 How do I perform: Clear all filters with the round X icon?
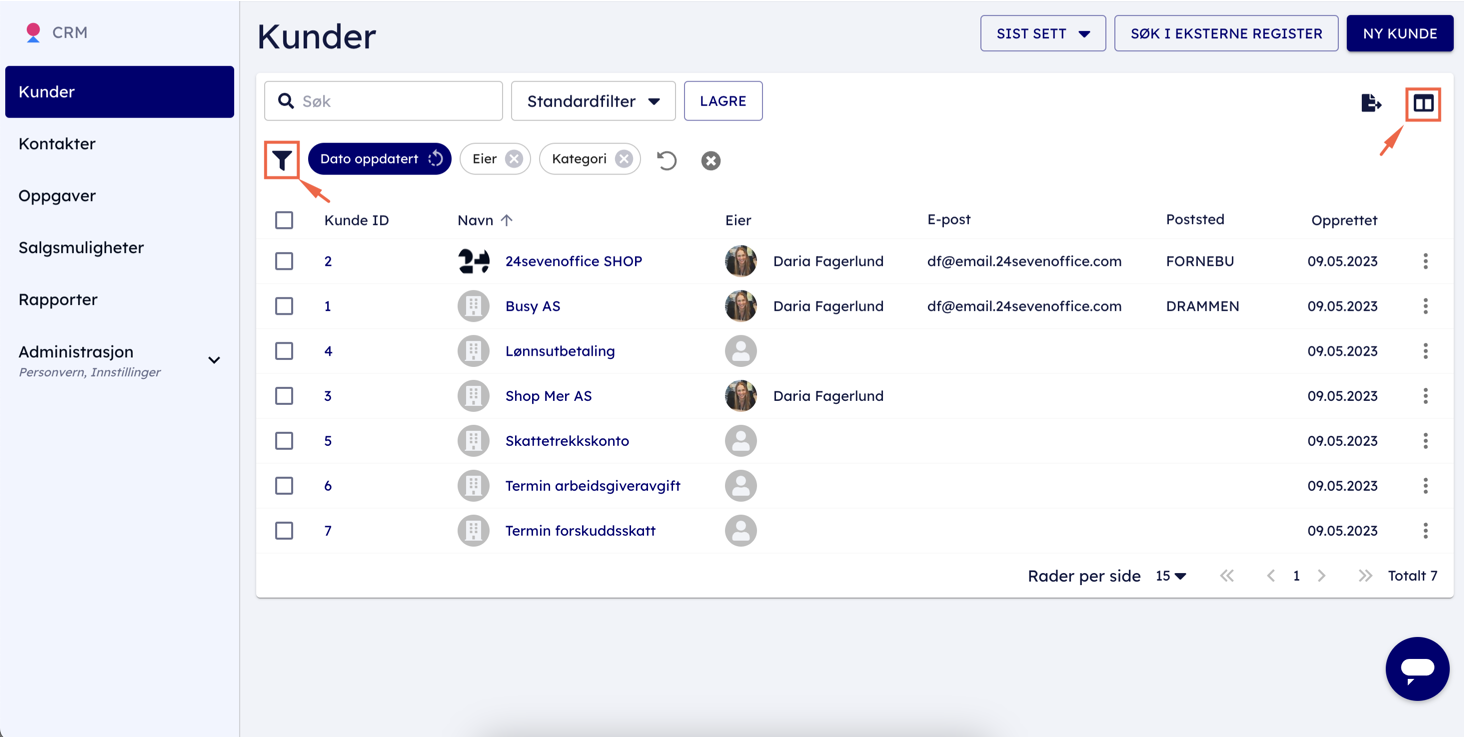pyautogui.click(x=711, y=160)
